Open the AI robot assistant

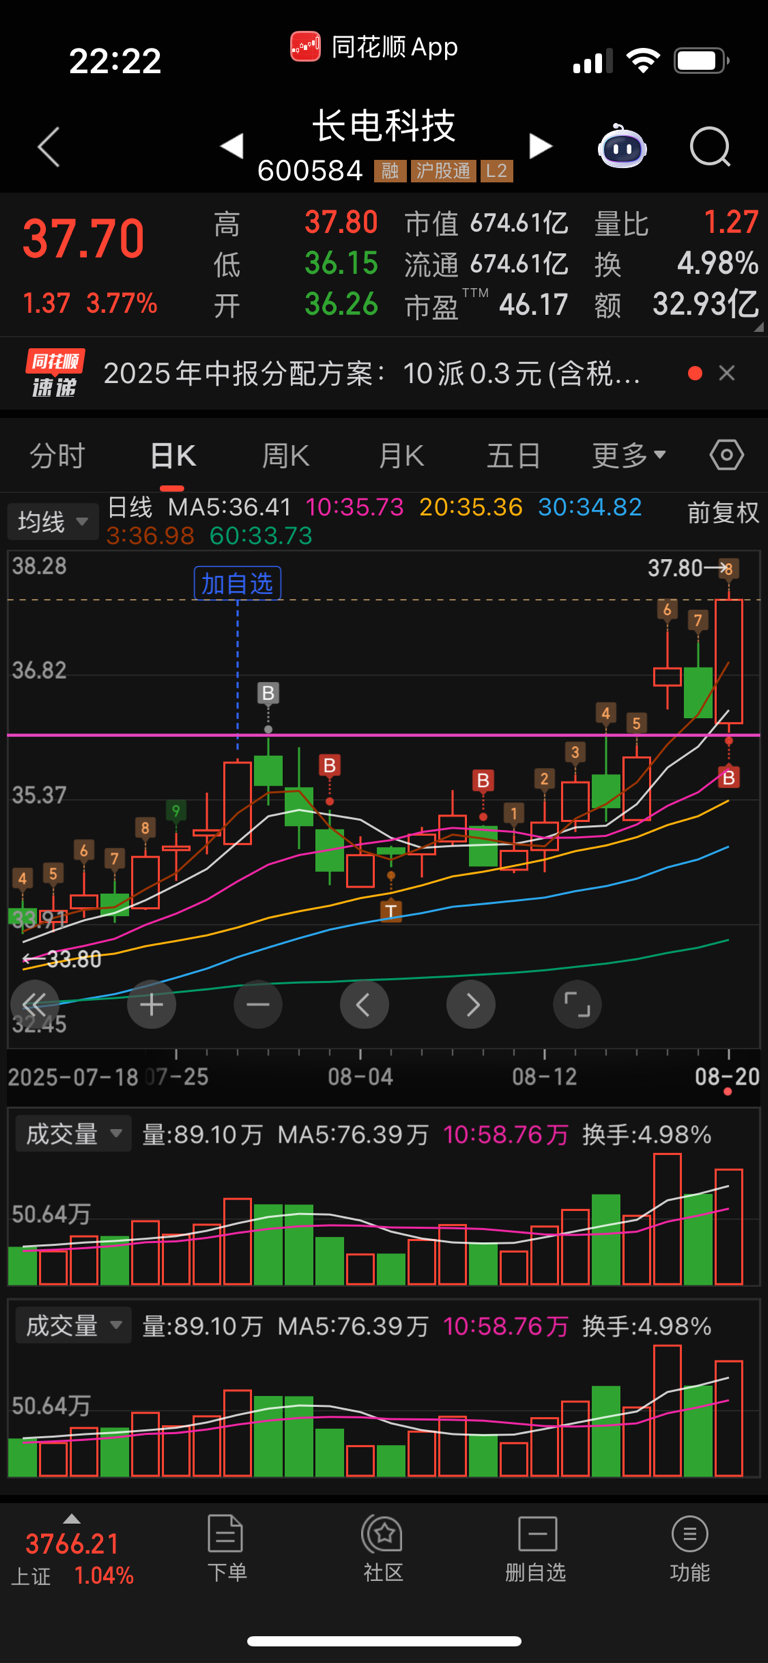(x=622, y=147)
